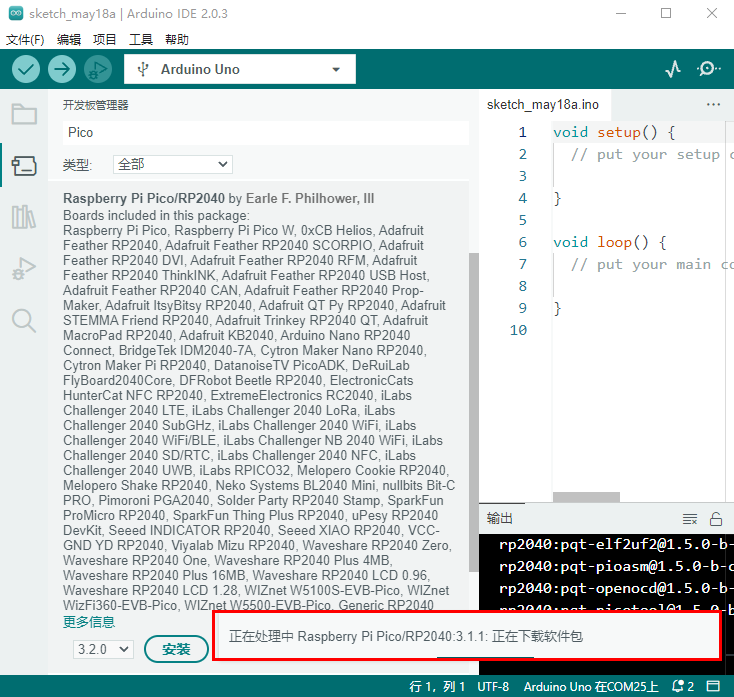This screenshot has width=734, height=697.
Task: Click line number 10 in editor
Action: point(518,330)
